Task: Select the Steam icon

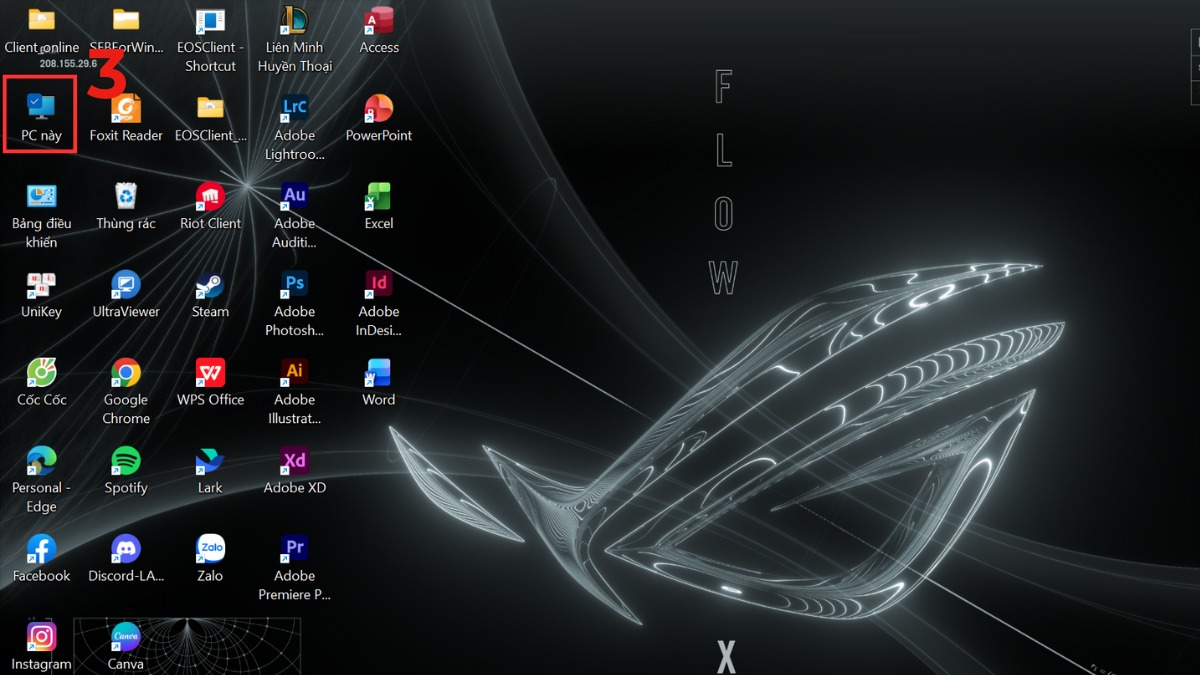Action: pyautogui.click(x=210, y=284)
